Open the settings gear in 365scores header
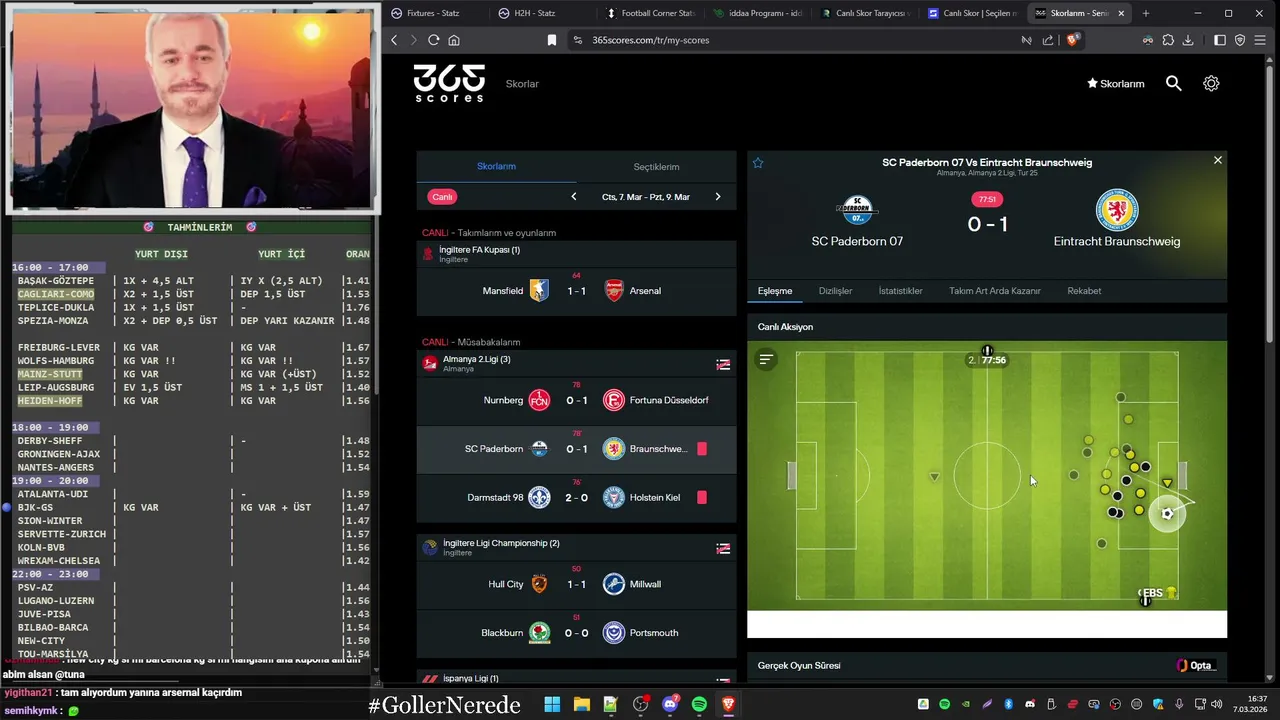Image resolution: width=1280 pixels, height=720 pixels. point(1211,84)
